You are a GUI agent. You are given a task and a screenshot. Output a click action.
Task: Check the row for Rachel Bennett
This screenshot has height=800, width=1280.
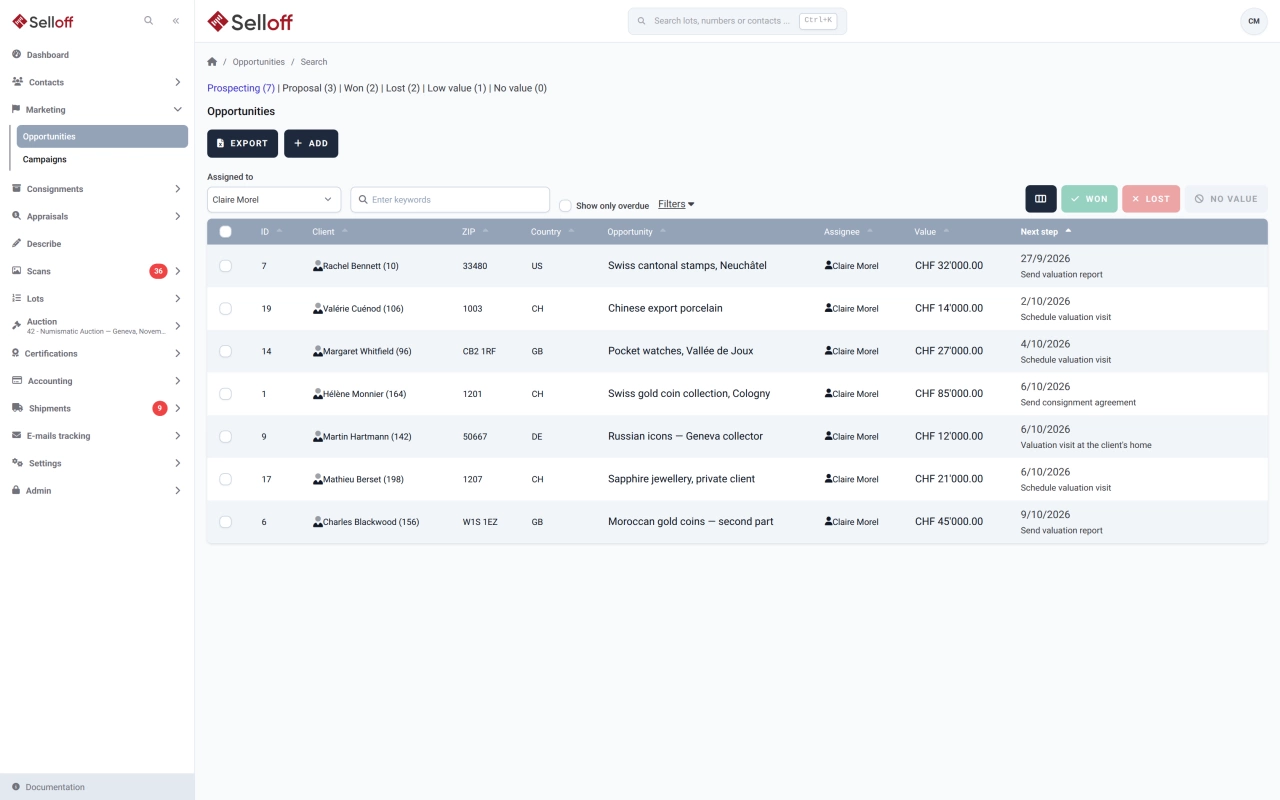225,266
